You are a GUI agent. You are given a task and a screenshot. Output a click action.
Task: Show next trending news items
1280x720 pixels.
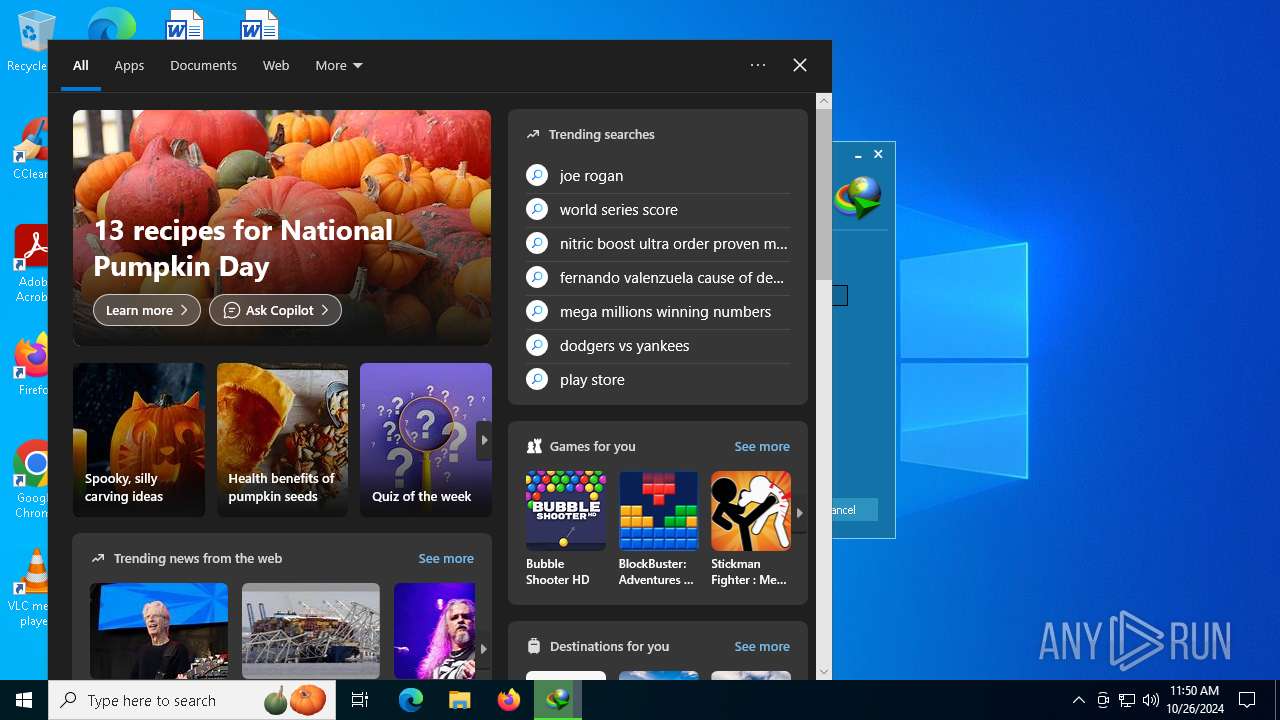484,648
